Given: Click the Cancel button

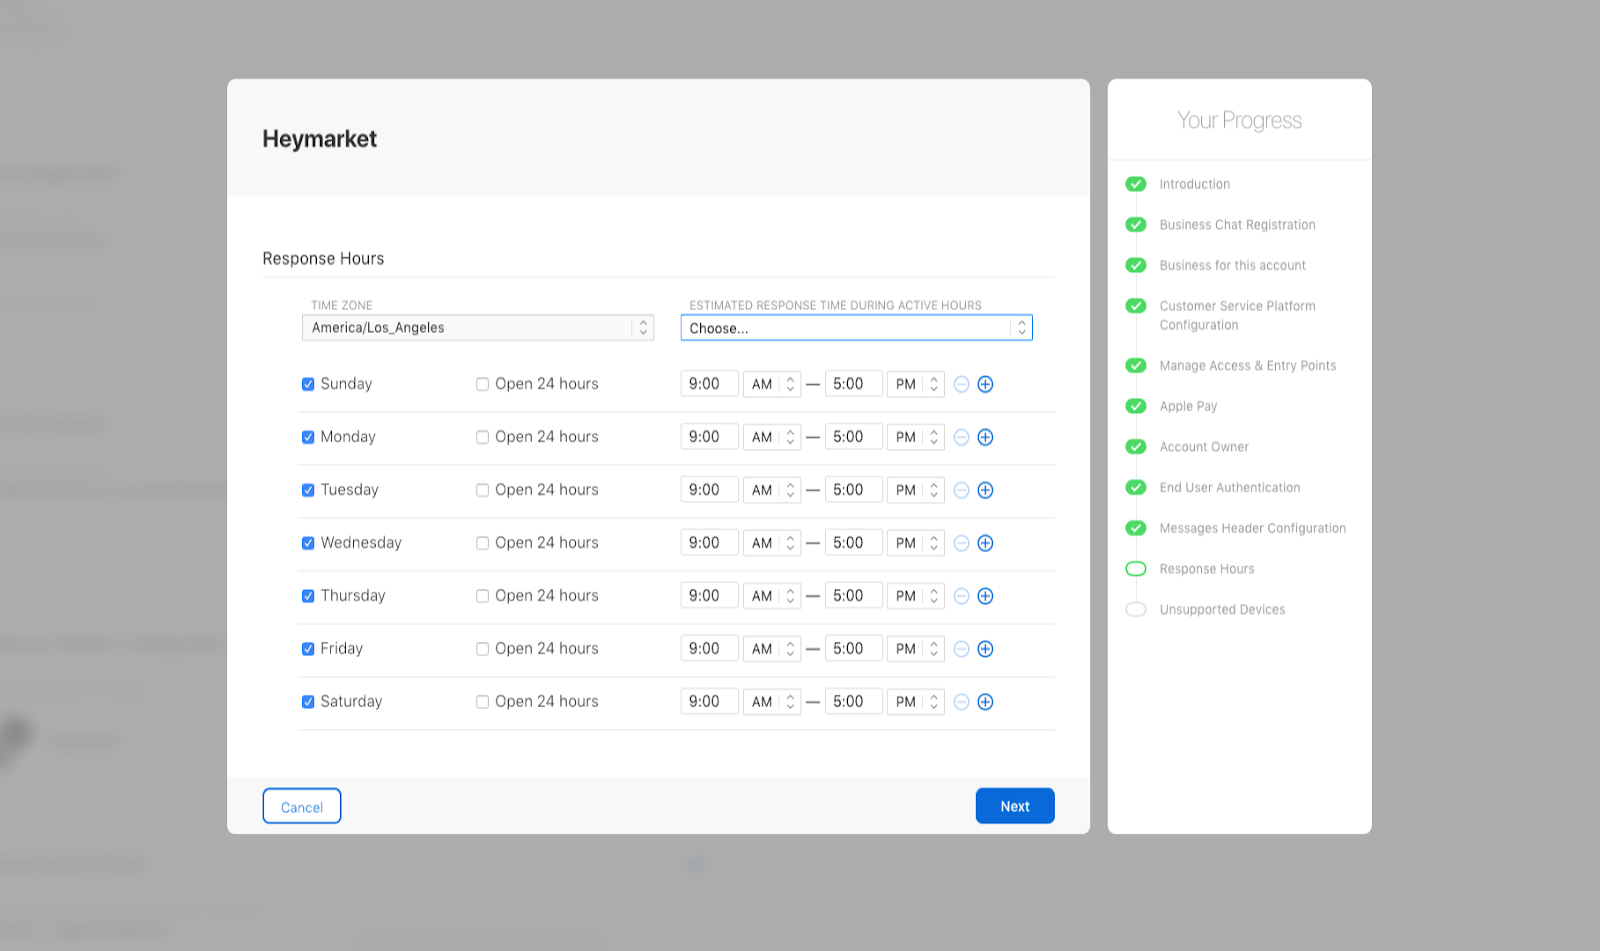Looking at the screenshot, I should tap(302, 806).
